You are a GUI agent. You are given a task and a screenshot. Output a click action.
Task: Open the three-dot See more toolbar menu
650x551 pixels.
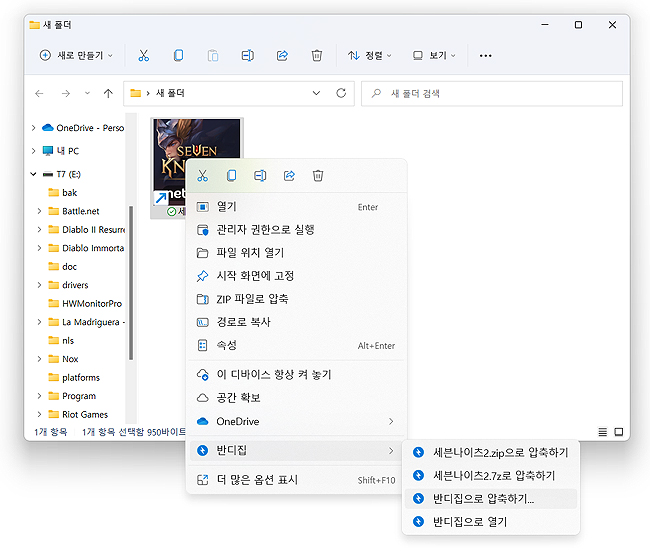coord(485,56)
